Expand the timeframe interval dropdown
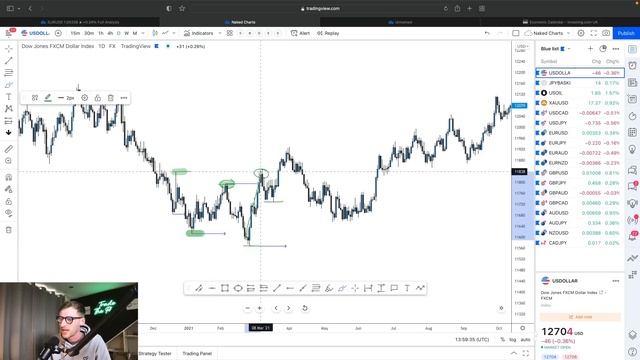This screenshot has height=360, width=640. pyautogui.click(x=143, y=33)
